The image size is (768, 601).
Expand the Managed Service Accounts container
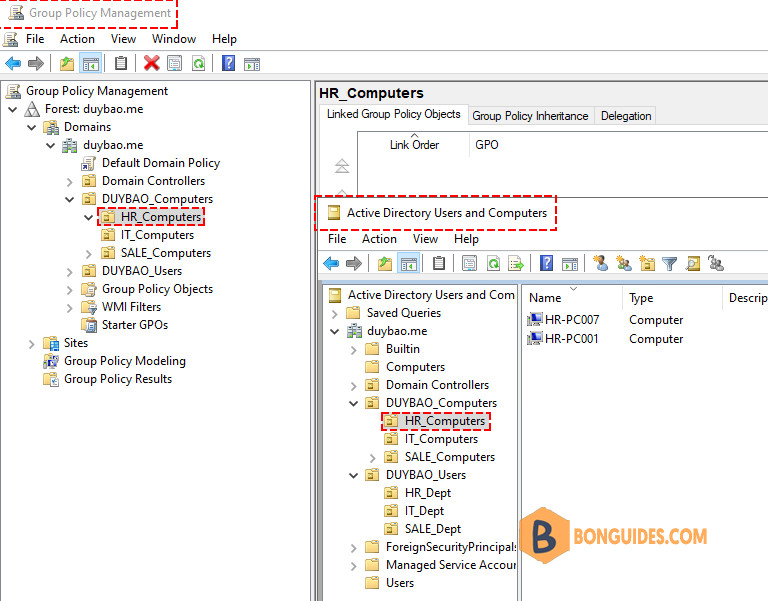pos(354,566)
